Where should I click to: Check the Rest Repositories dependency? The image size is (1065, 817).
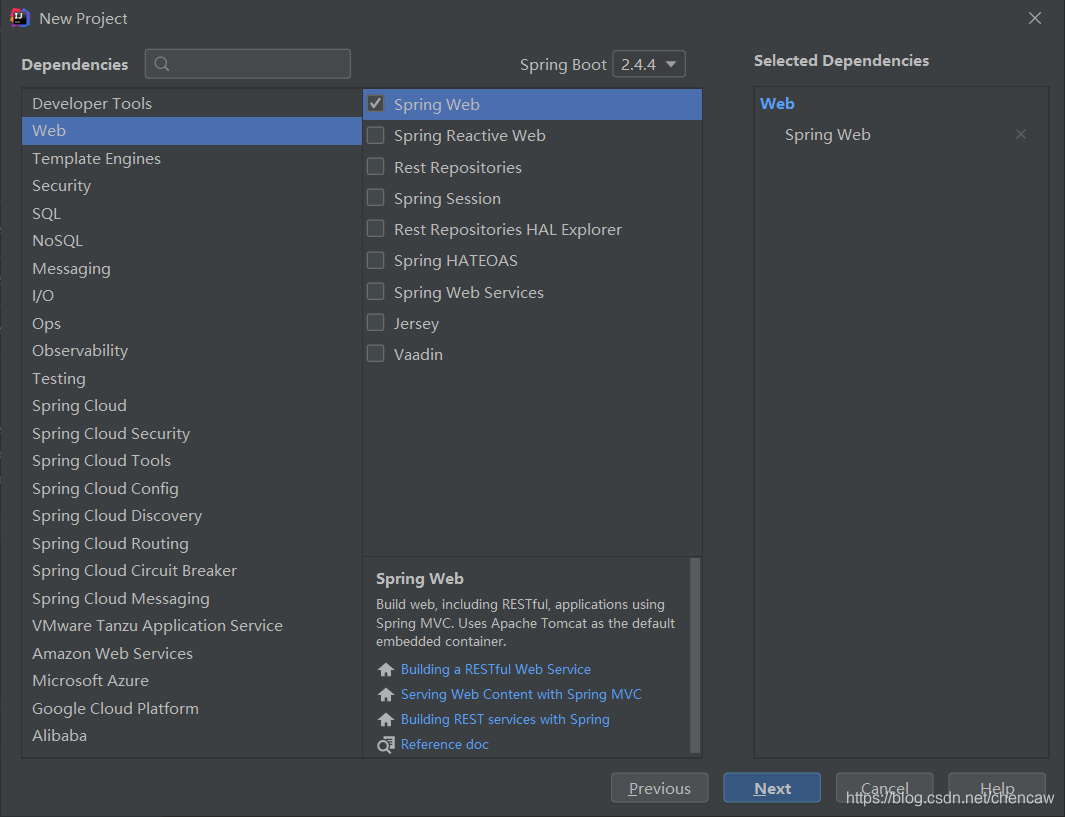pyautogui.click(x=376, y=166)
